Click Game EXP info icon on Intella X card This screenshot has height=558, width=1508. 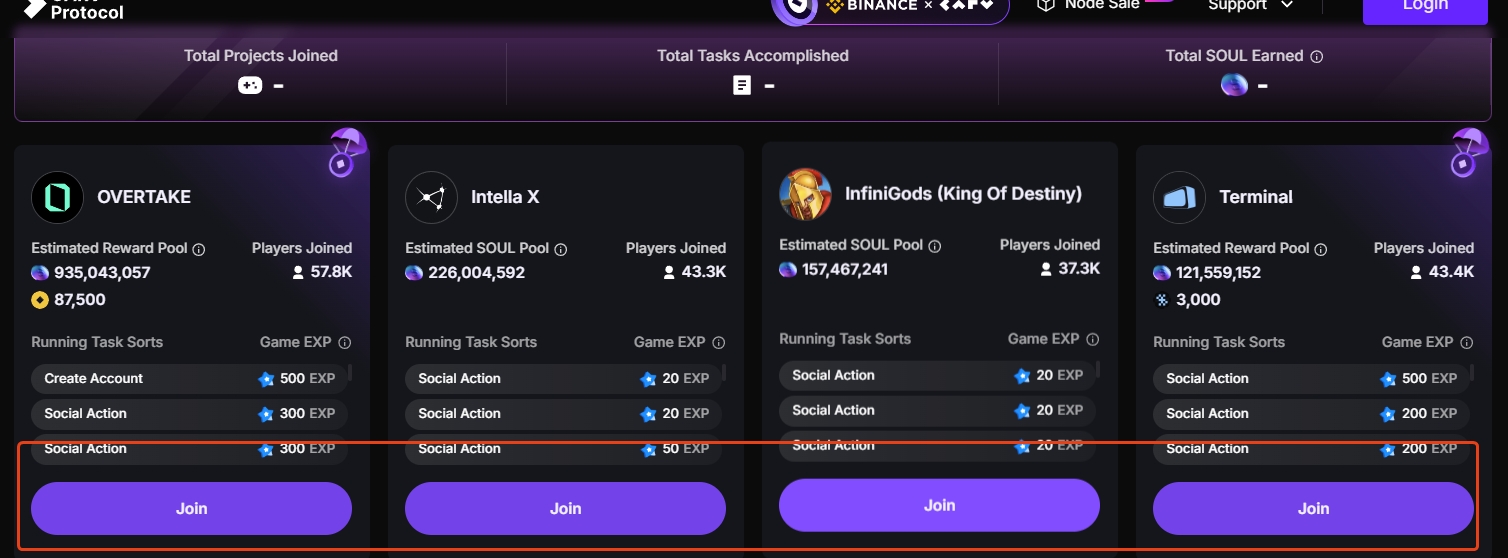pyautogui.click(x=719, y=343)
